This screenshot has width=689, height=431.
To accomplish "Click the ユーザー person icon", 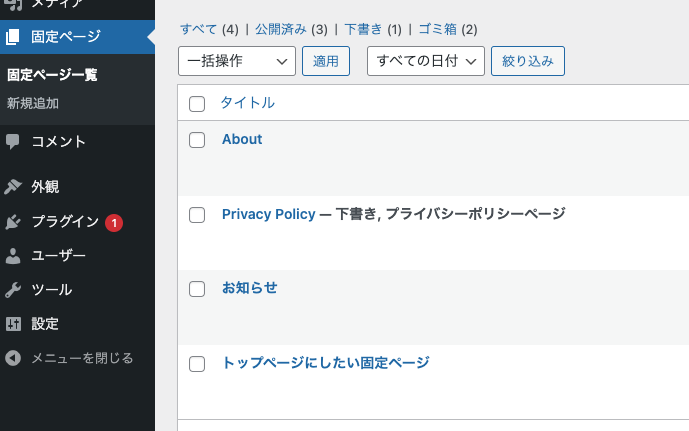I will (13, 256).
